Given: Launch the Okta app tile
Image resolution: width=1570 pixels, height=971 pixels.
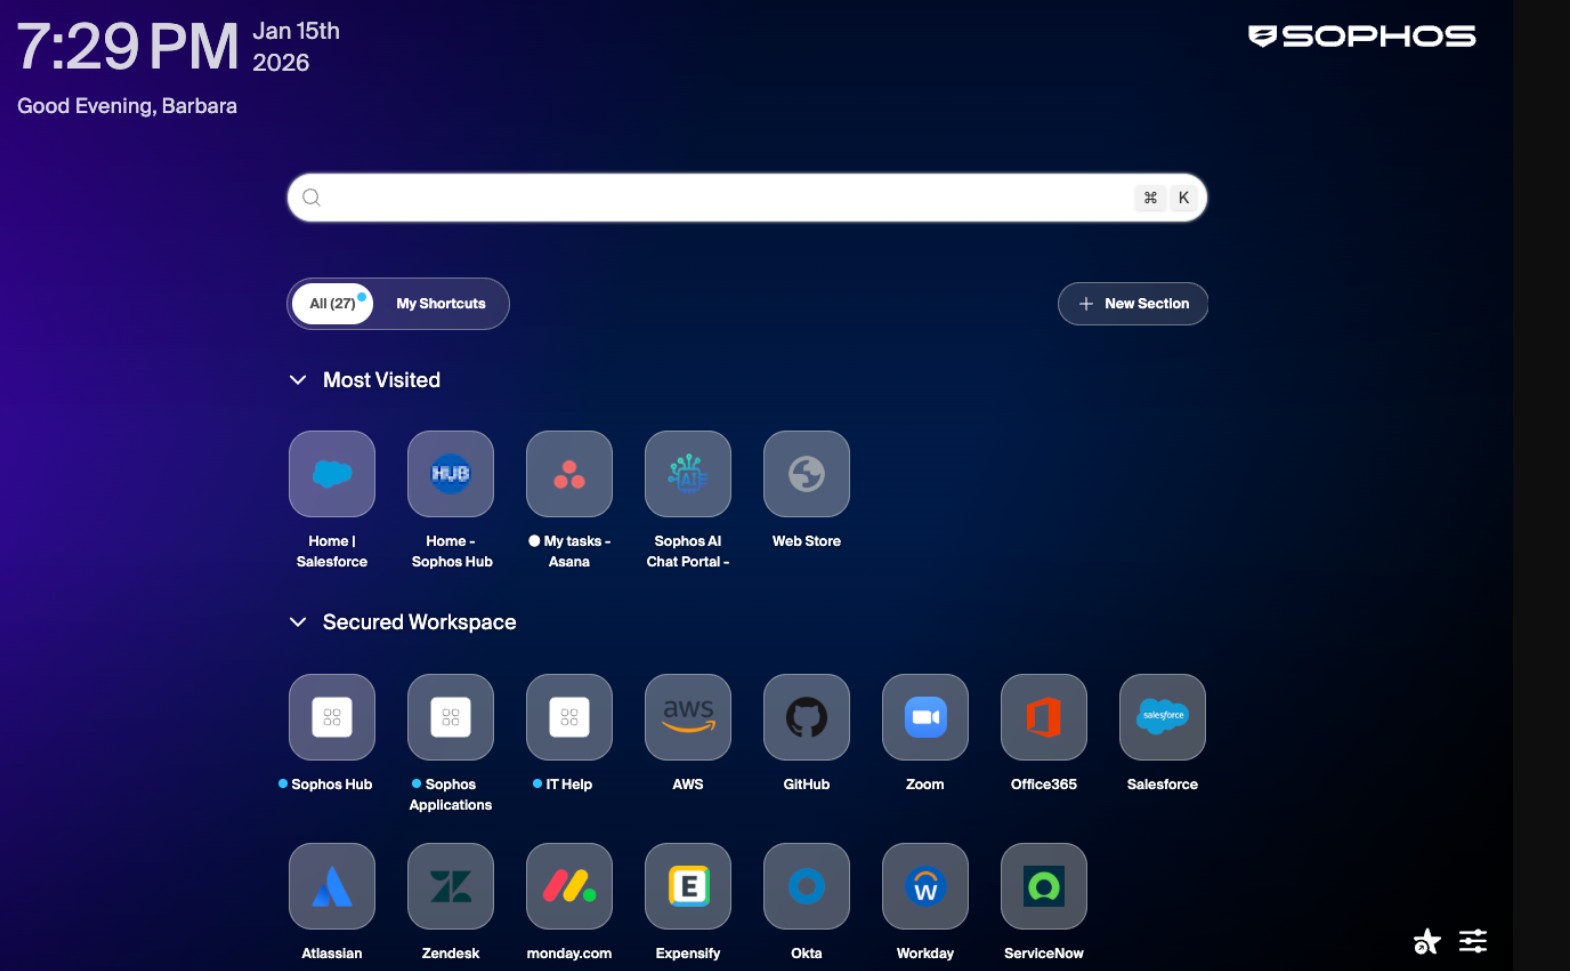Looking at the screenshot, I should pyautogui.click(x=807, y=886).
